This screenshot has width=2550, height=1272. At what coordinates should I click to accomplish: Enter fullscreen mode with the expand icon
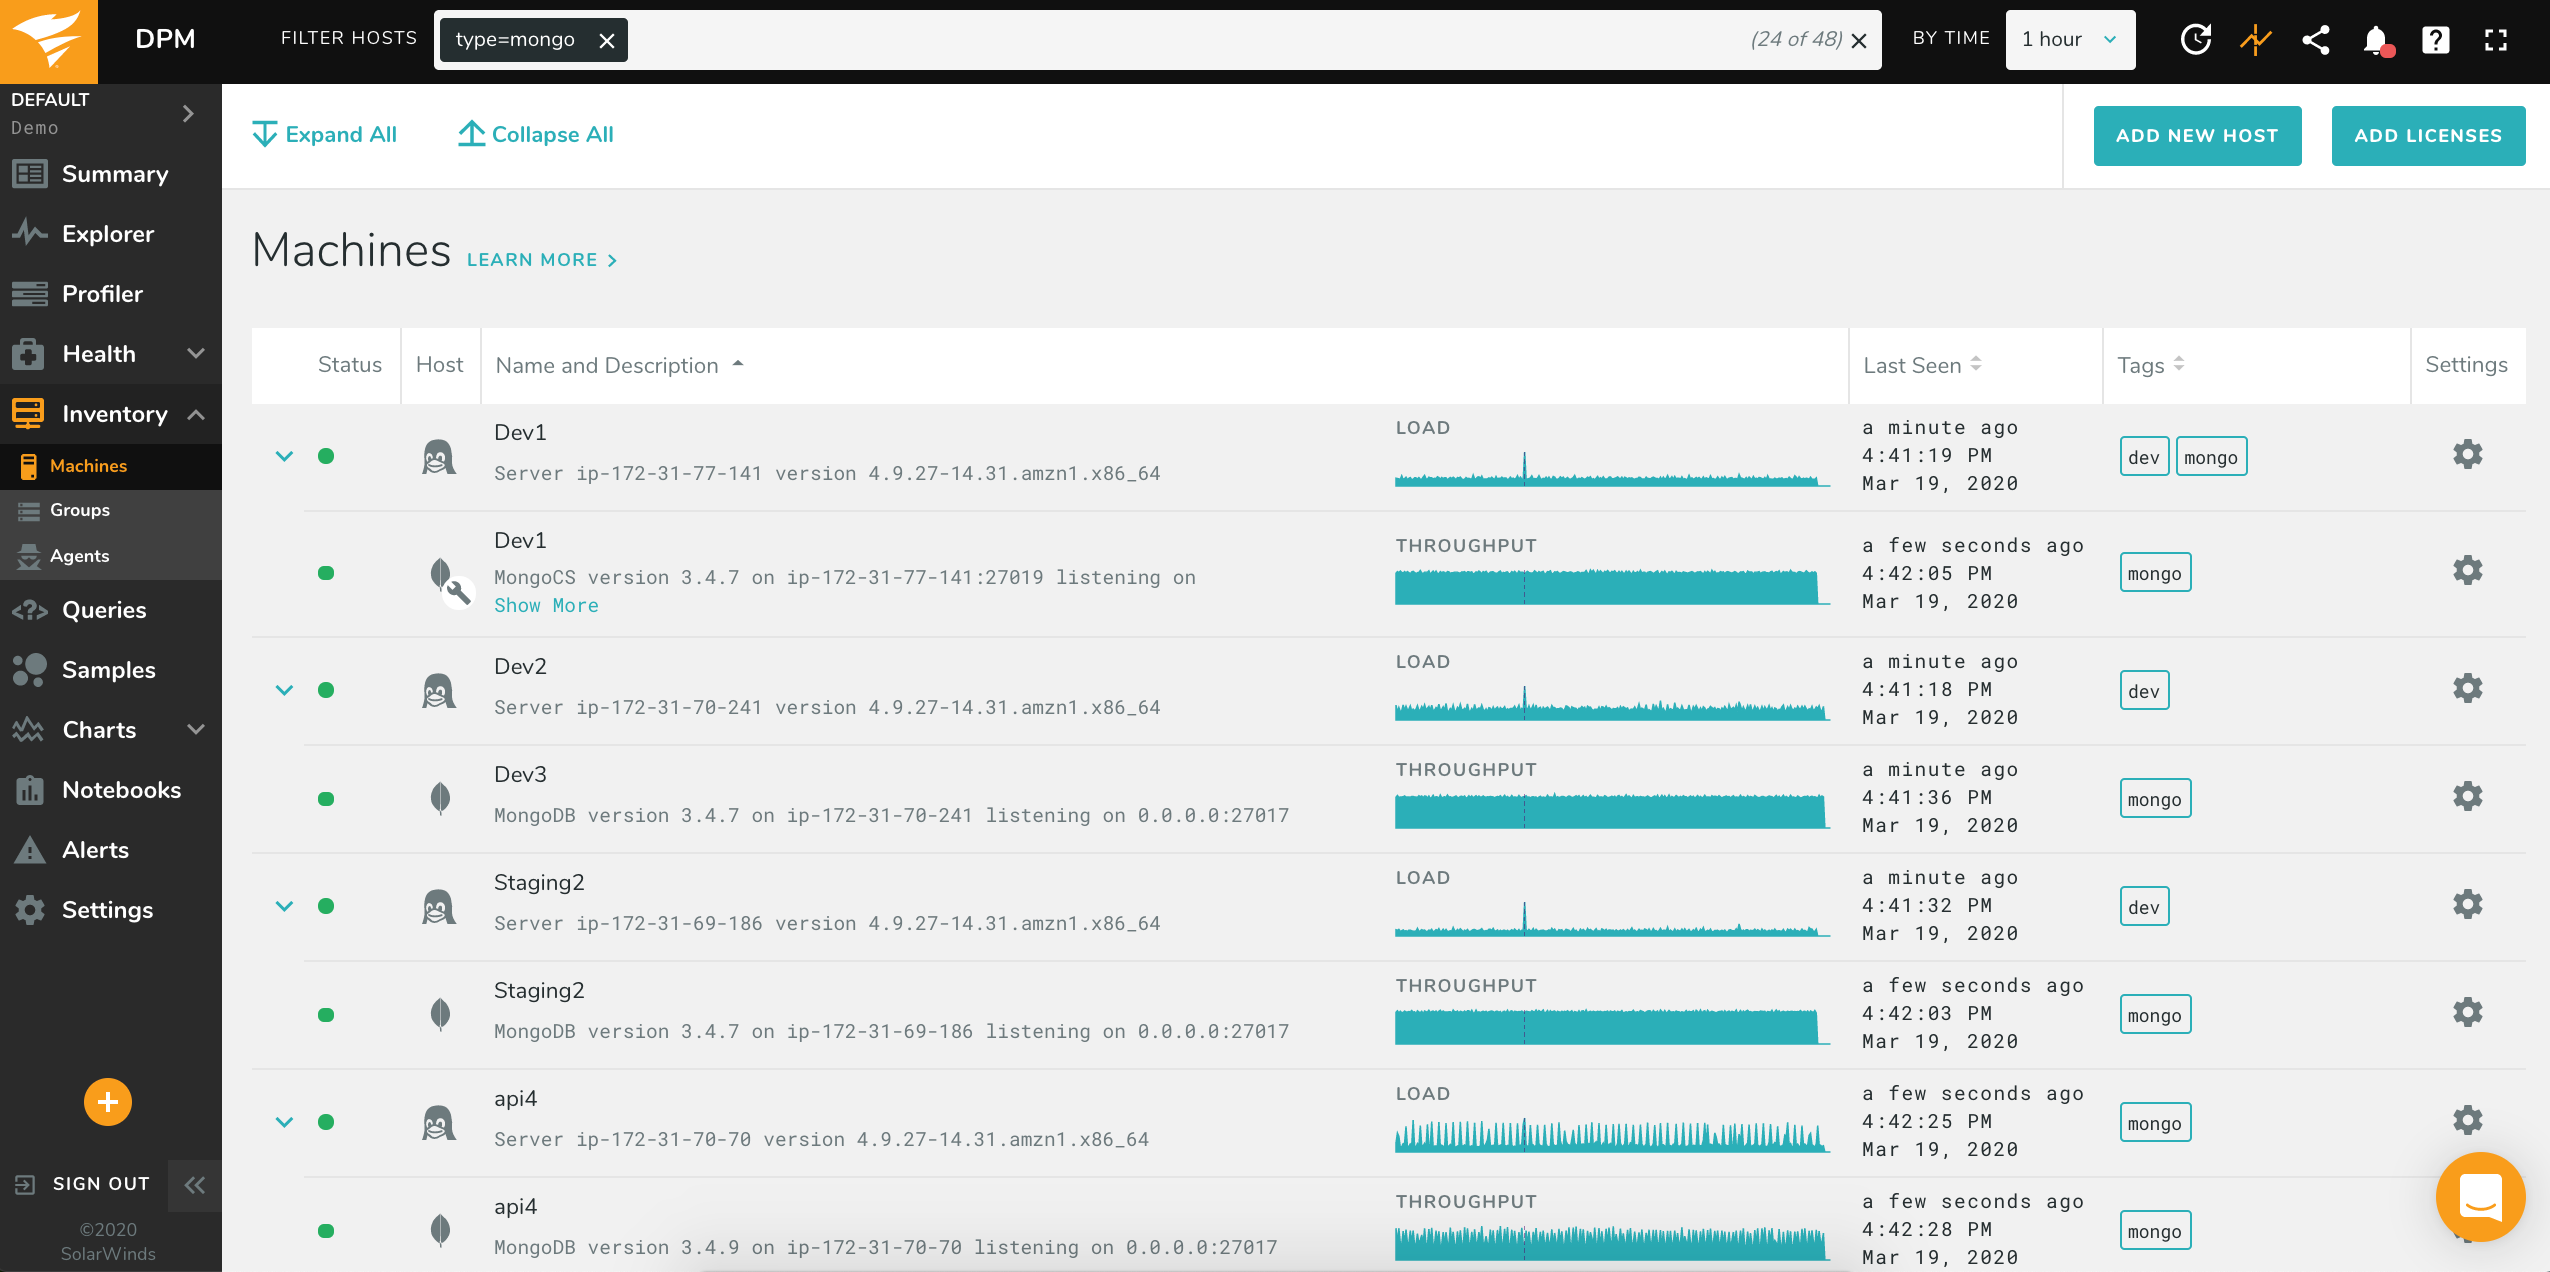(x=2496, y=40)
